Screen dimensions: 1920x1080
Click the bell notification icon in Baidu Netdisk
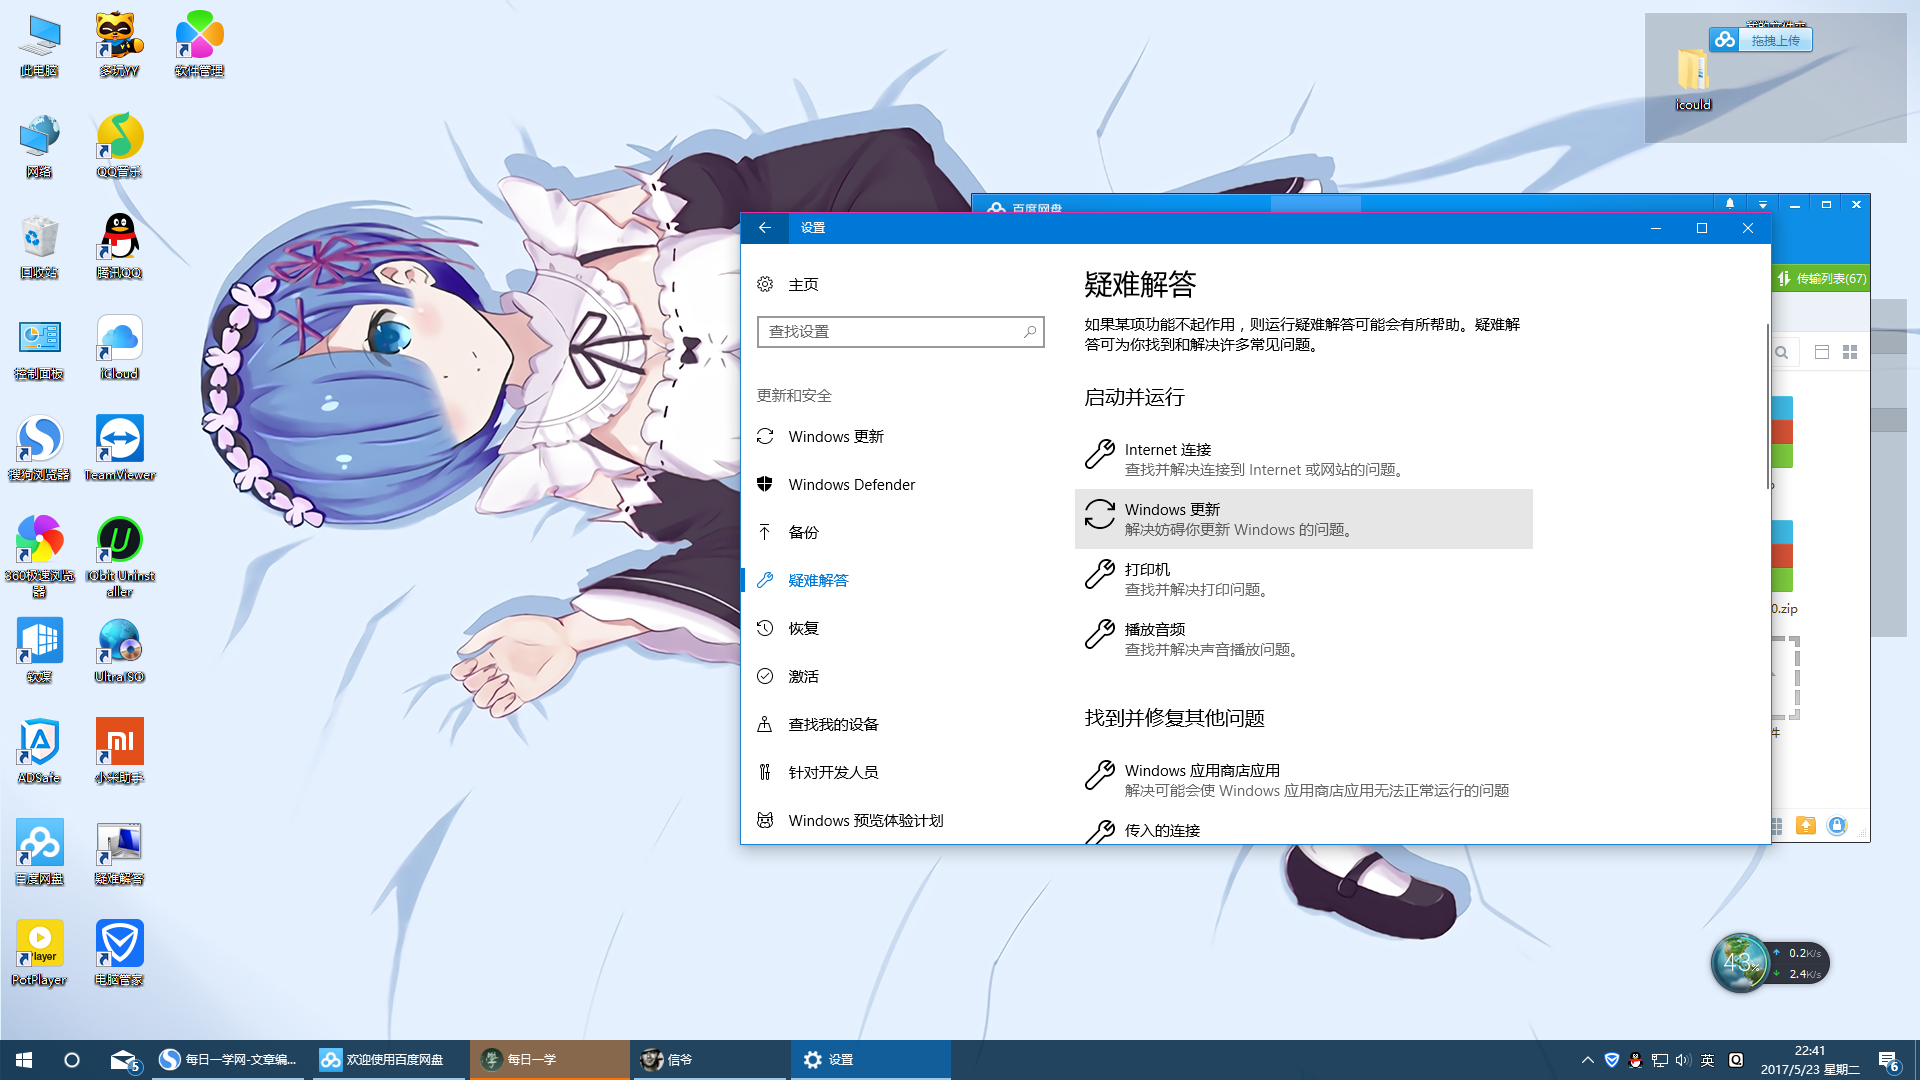(x=1730, y=204)
